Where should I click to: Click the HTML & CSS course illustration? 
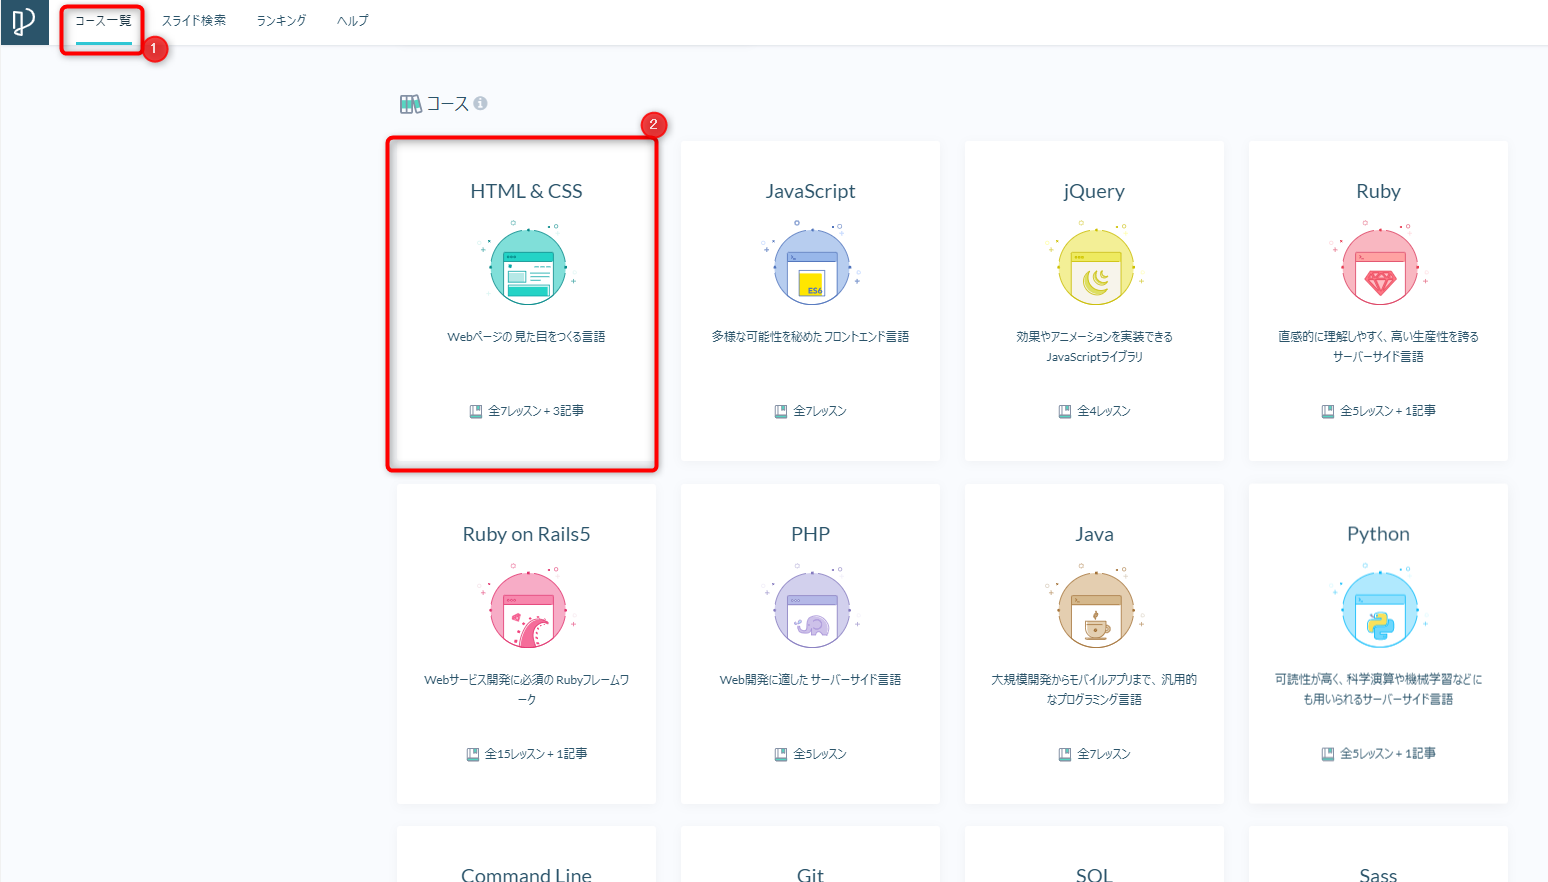527,266
